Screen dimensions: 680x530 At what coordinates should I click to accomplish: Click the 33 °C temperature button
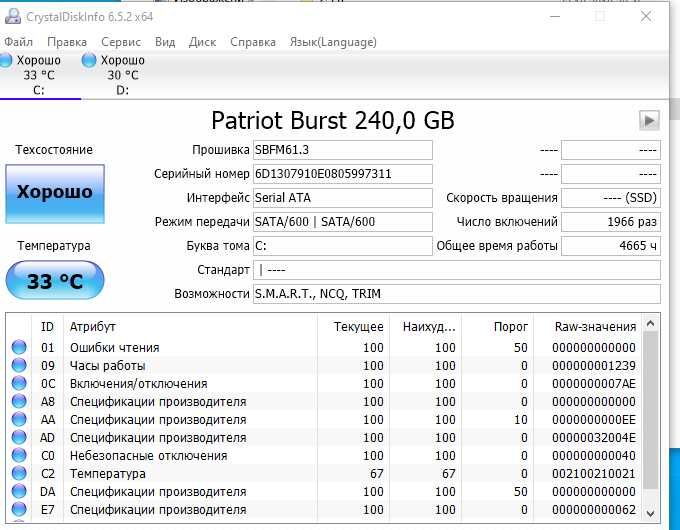[55, 281]
